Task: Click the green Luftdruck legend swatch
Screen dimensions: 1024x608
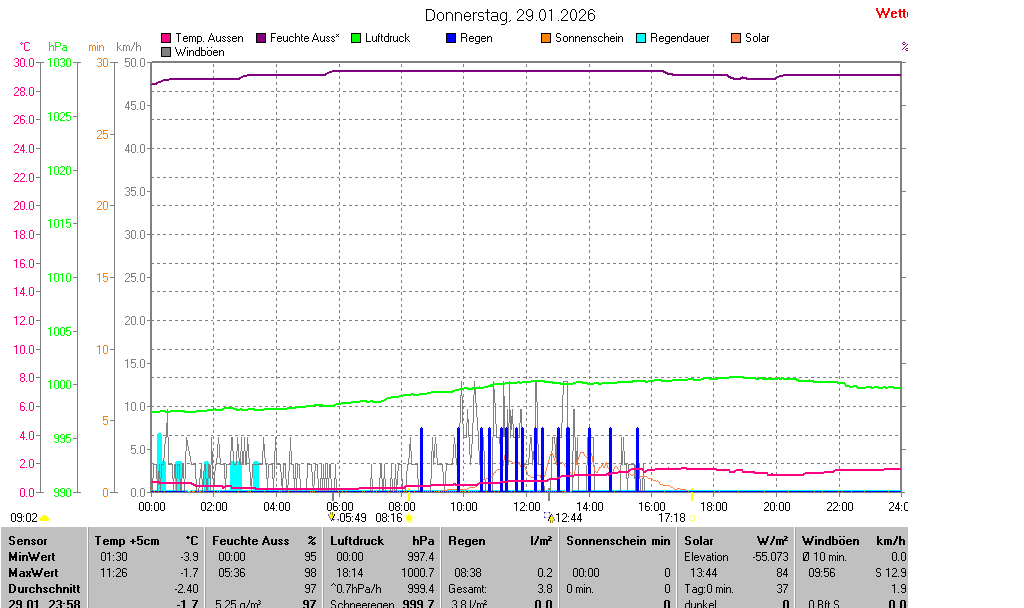Action: pos(356,38)
